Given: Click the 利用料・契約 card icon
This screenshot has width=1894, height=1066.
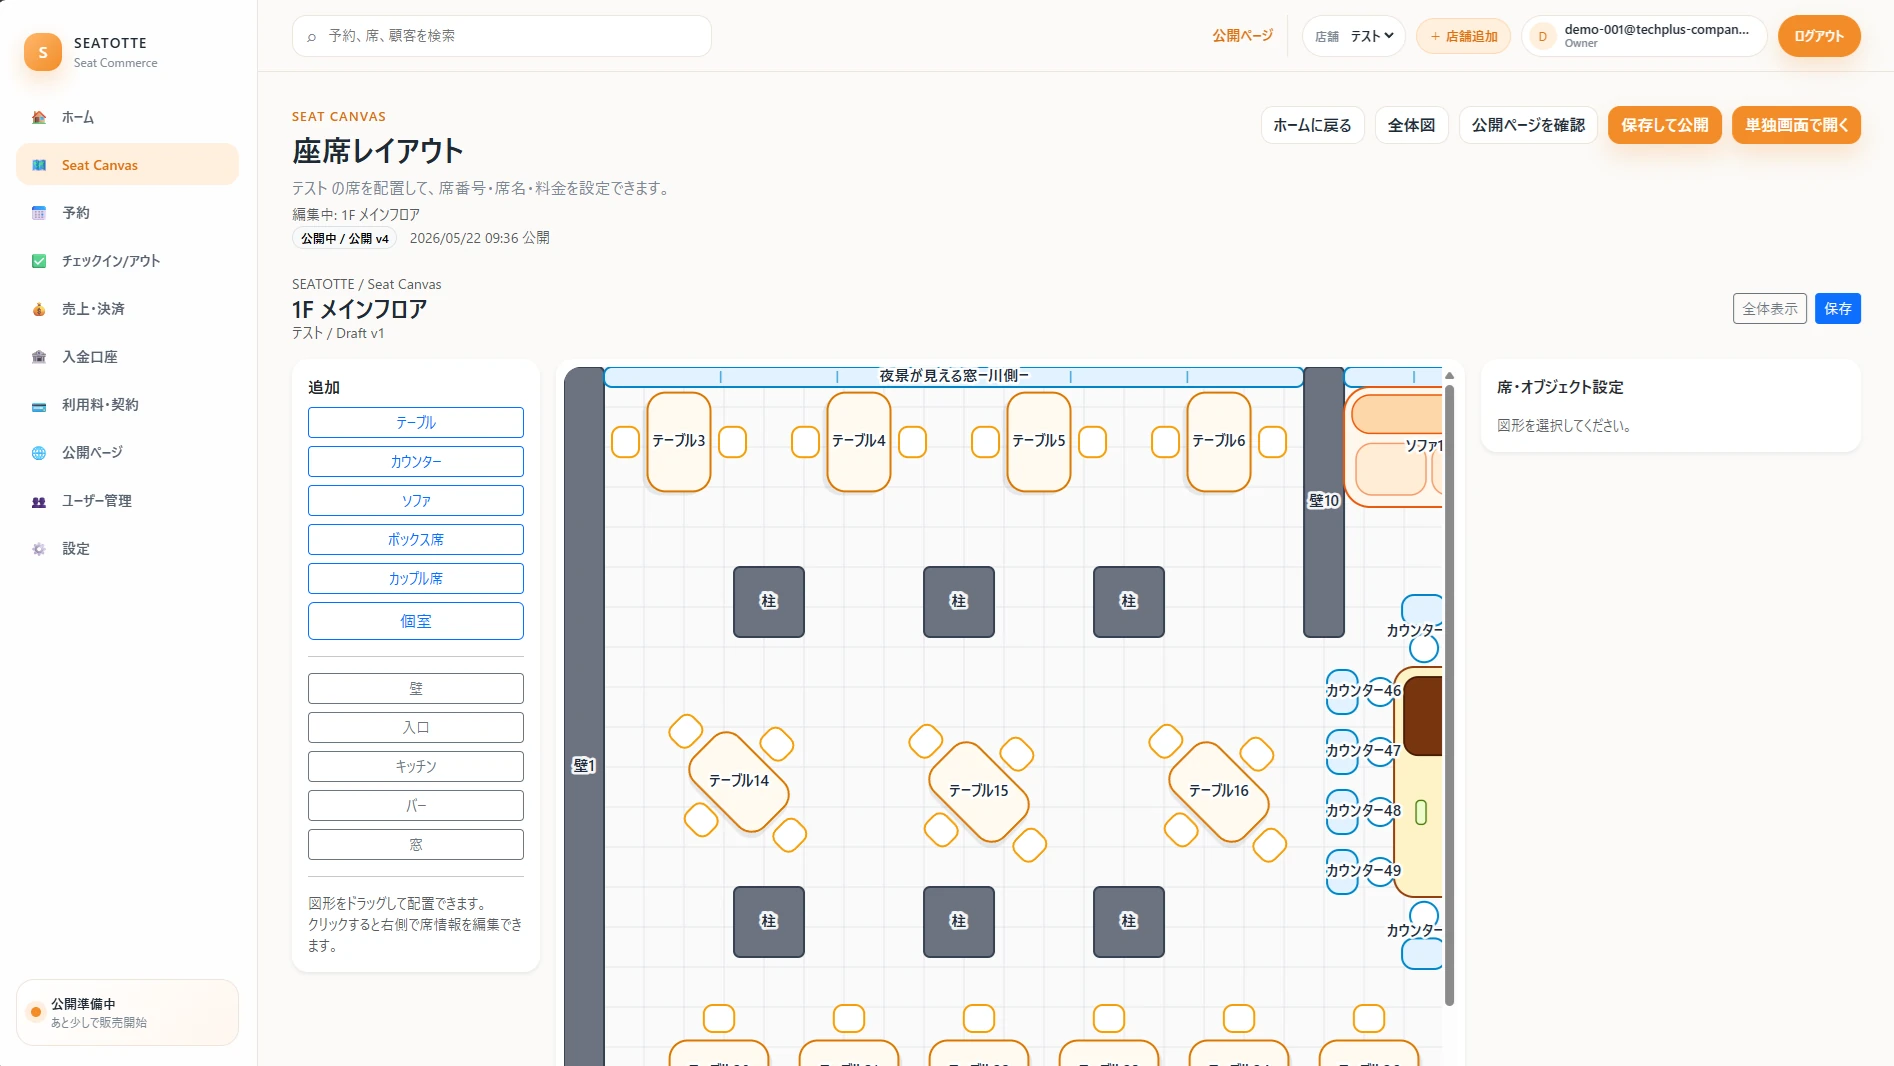Looking at the screenshot, I should click(x=39, y=405).
